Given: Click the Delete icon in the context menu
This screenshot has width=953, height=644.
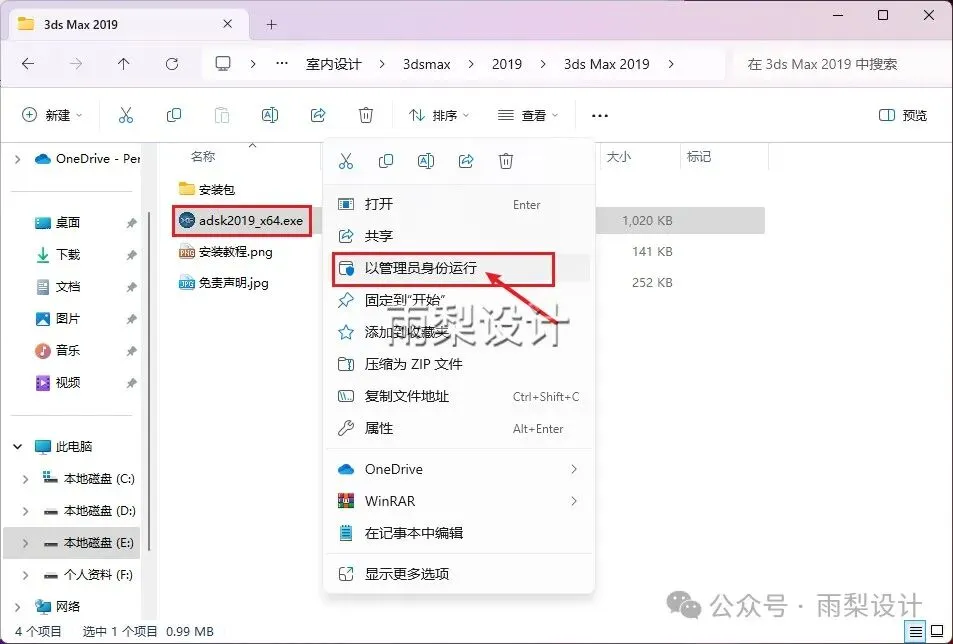Looking at the screenshot, I should coord(506,161).
